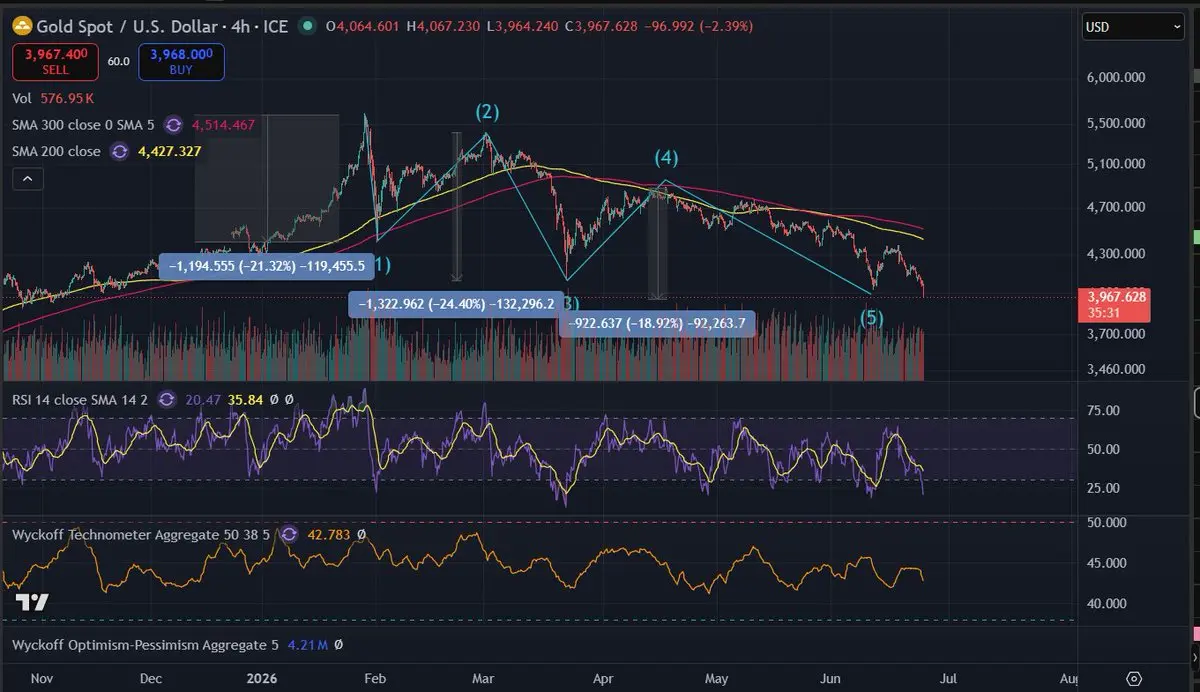Click the 60.0 spread value
The image size is (1200, 692).
(119, 61)
